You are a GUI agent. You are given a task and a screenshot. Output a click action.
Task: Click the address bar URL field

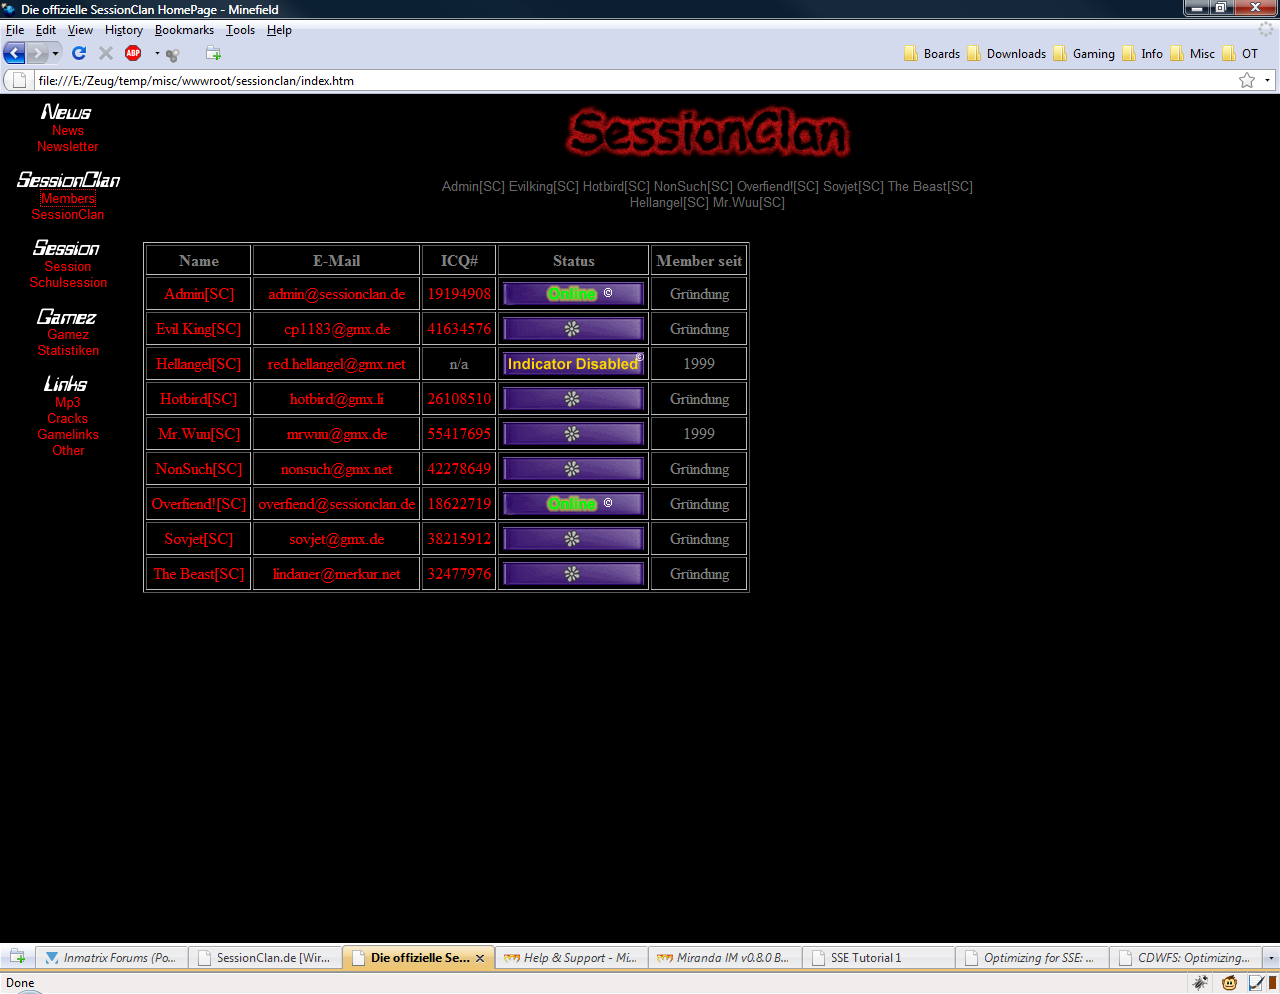coord(600,81)
